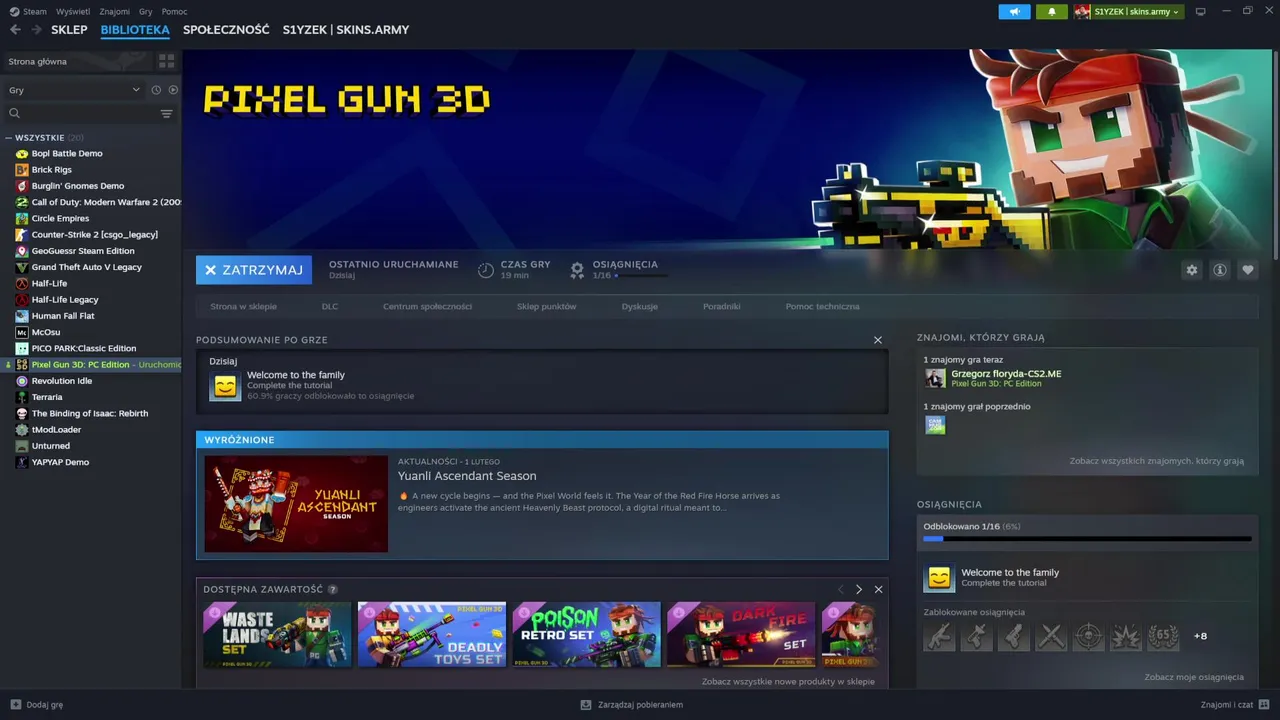
Task: Show recent games clock filter
Action: [156, 90]
